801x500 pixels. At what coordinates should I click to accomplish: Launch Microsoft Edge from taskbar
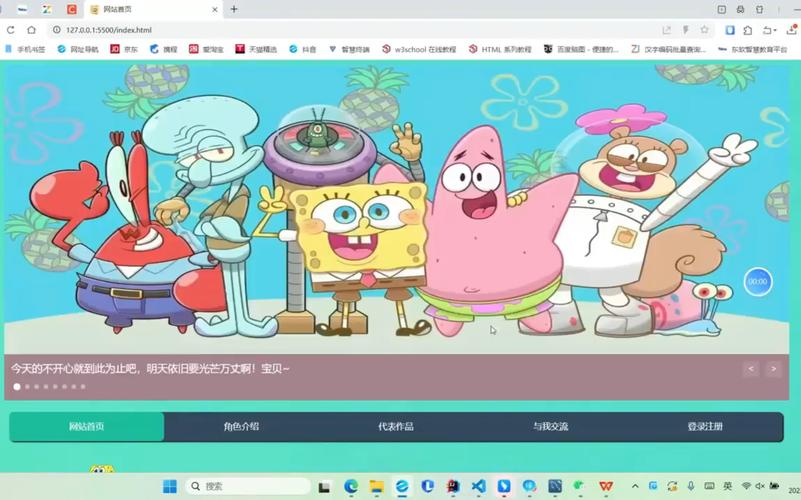[x=350, y=486]
